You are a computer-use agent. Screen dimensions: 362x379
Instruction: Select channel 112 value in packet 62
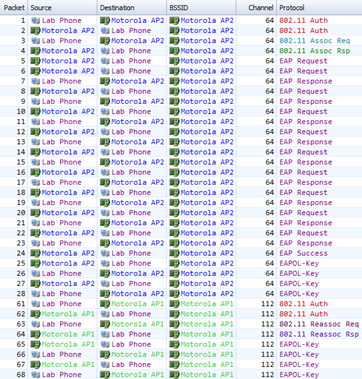[267, 314]
